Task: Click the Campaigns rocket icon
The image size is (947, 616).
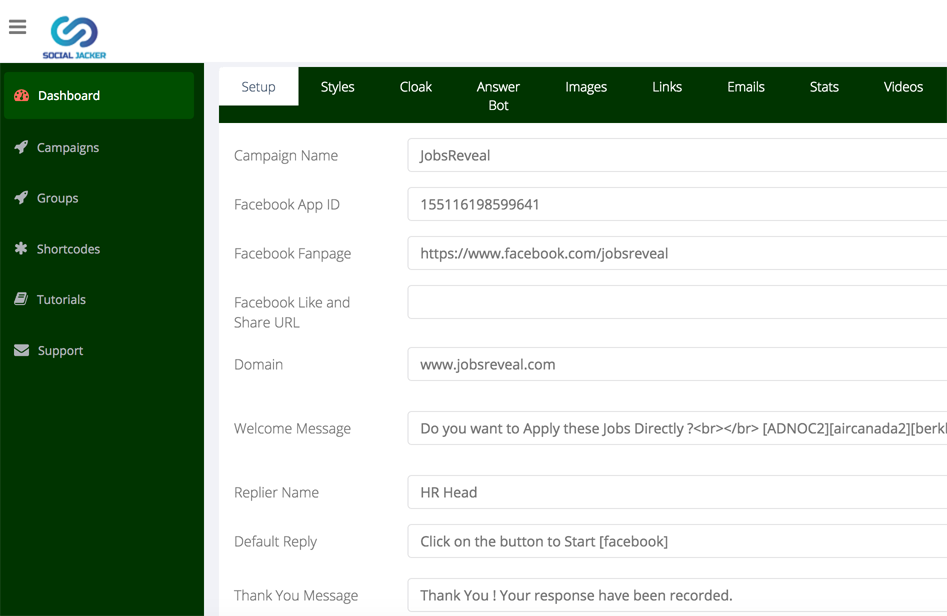Action: 21,147
